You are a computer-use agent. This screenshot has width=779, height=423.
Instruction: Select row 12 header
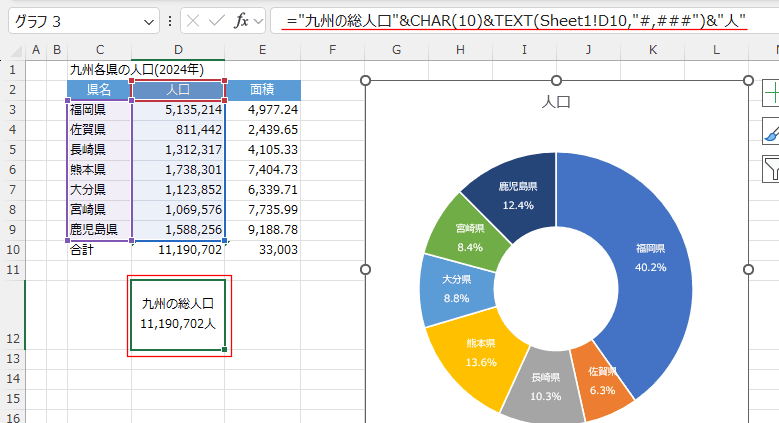[x=13, y=314]
